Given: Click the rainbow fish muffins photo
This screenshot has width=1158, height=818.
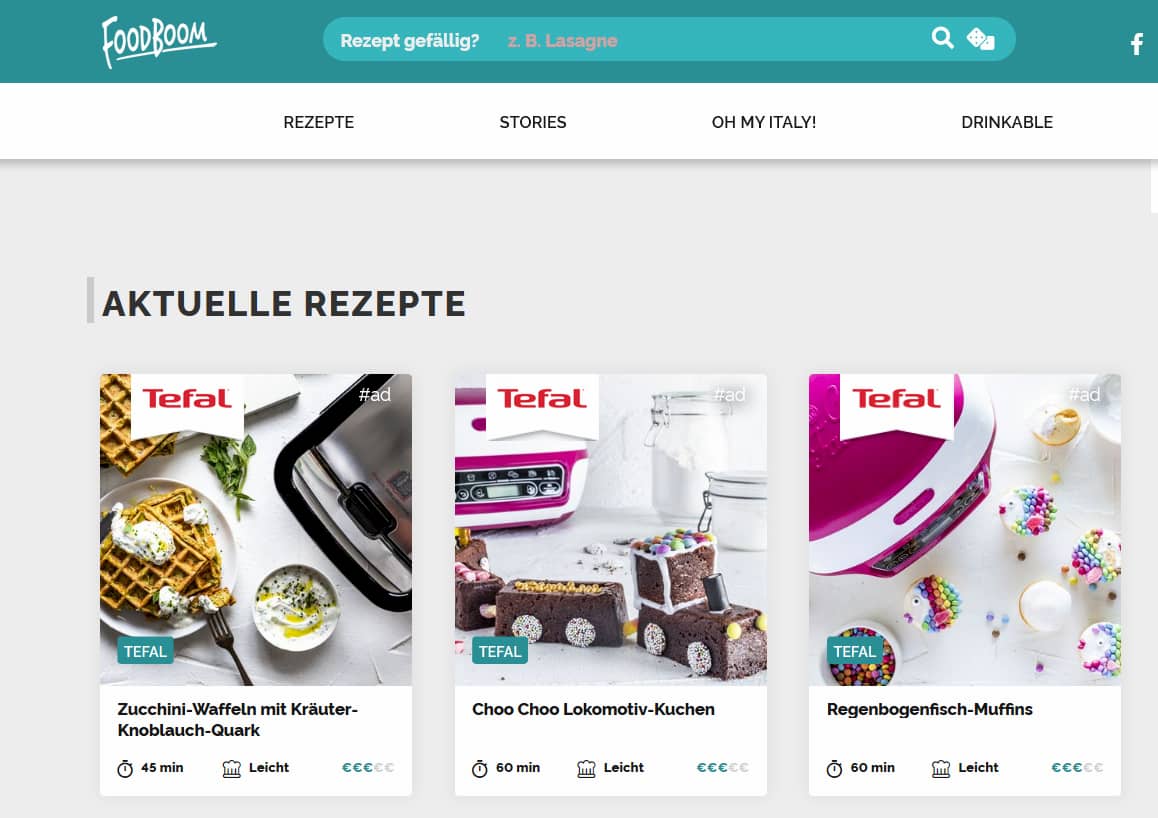Looking at the screenshot, I should tap(965, 529).
